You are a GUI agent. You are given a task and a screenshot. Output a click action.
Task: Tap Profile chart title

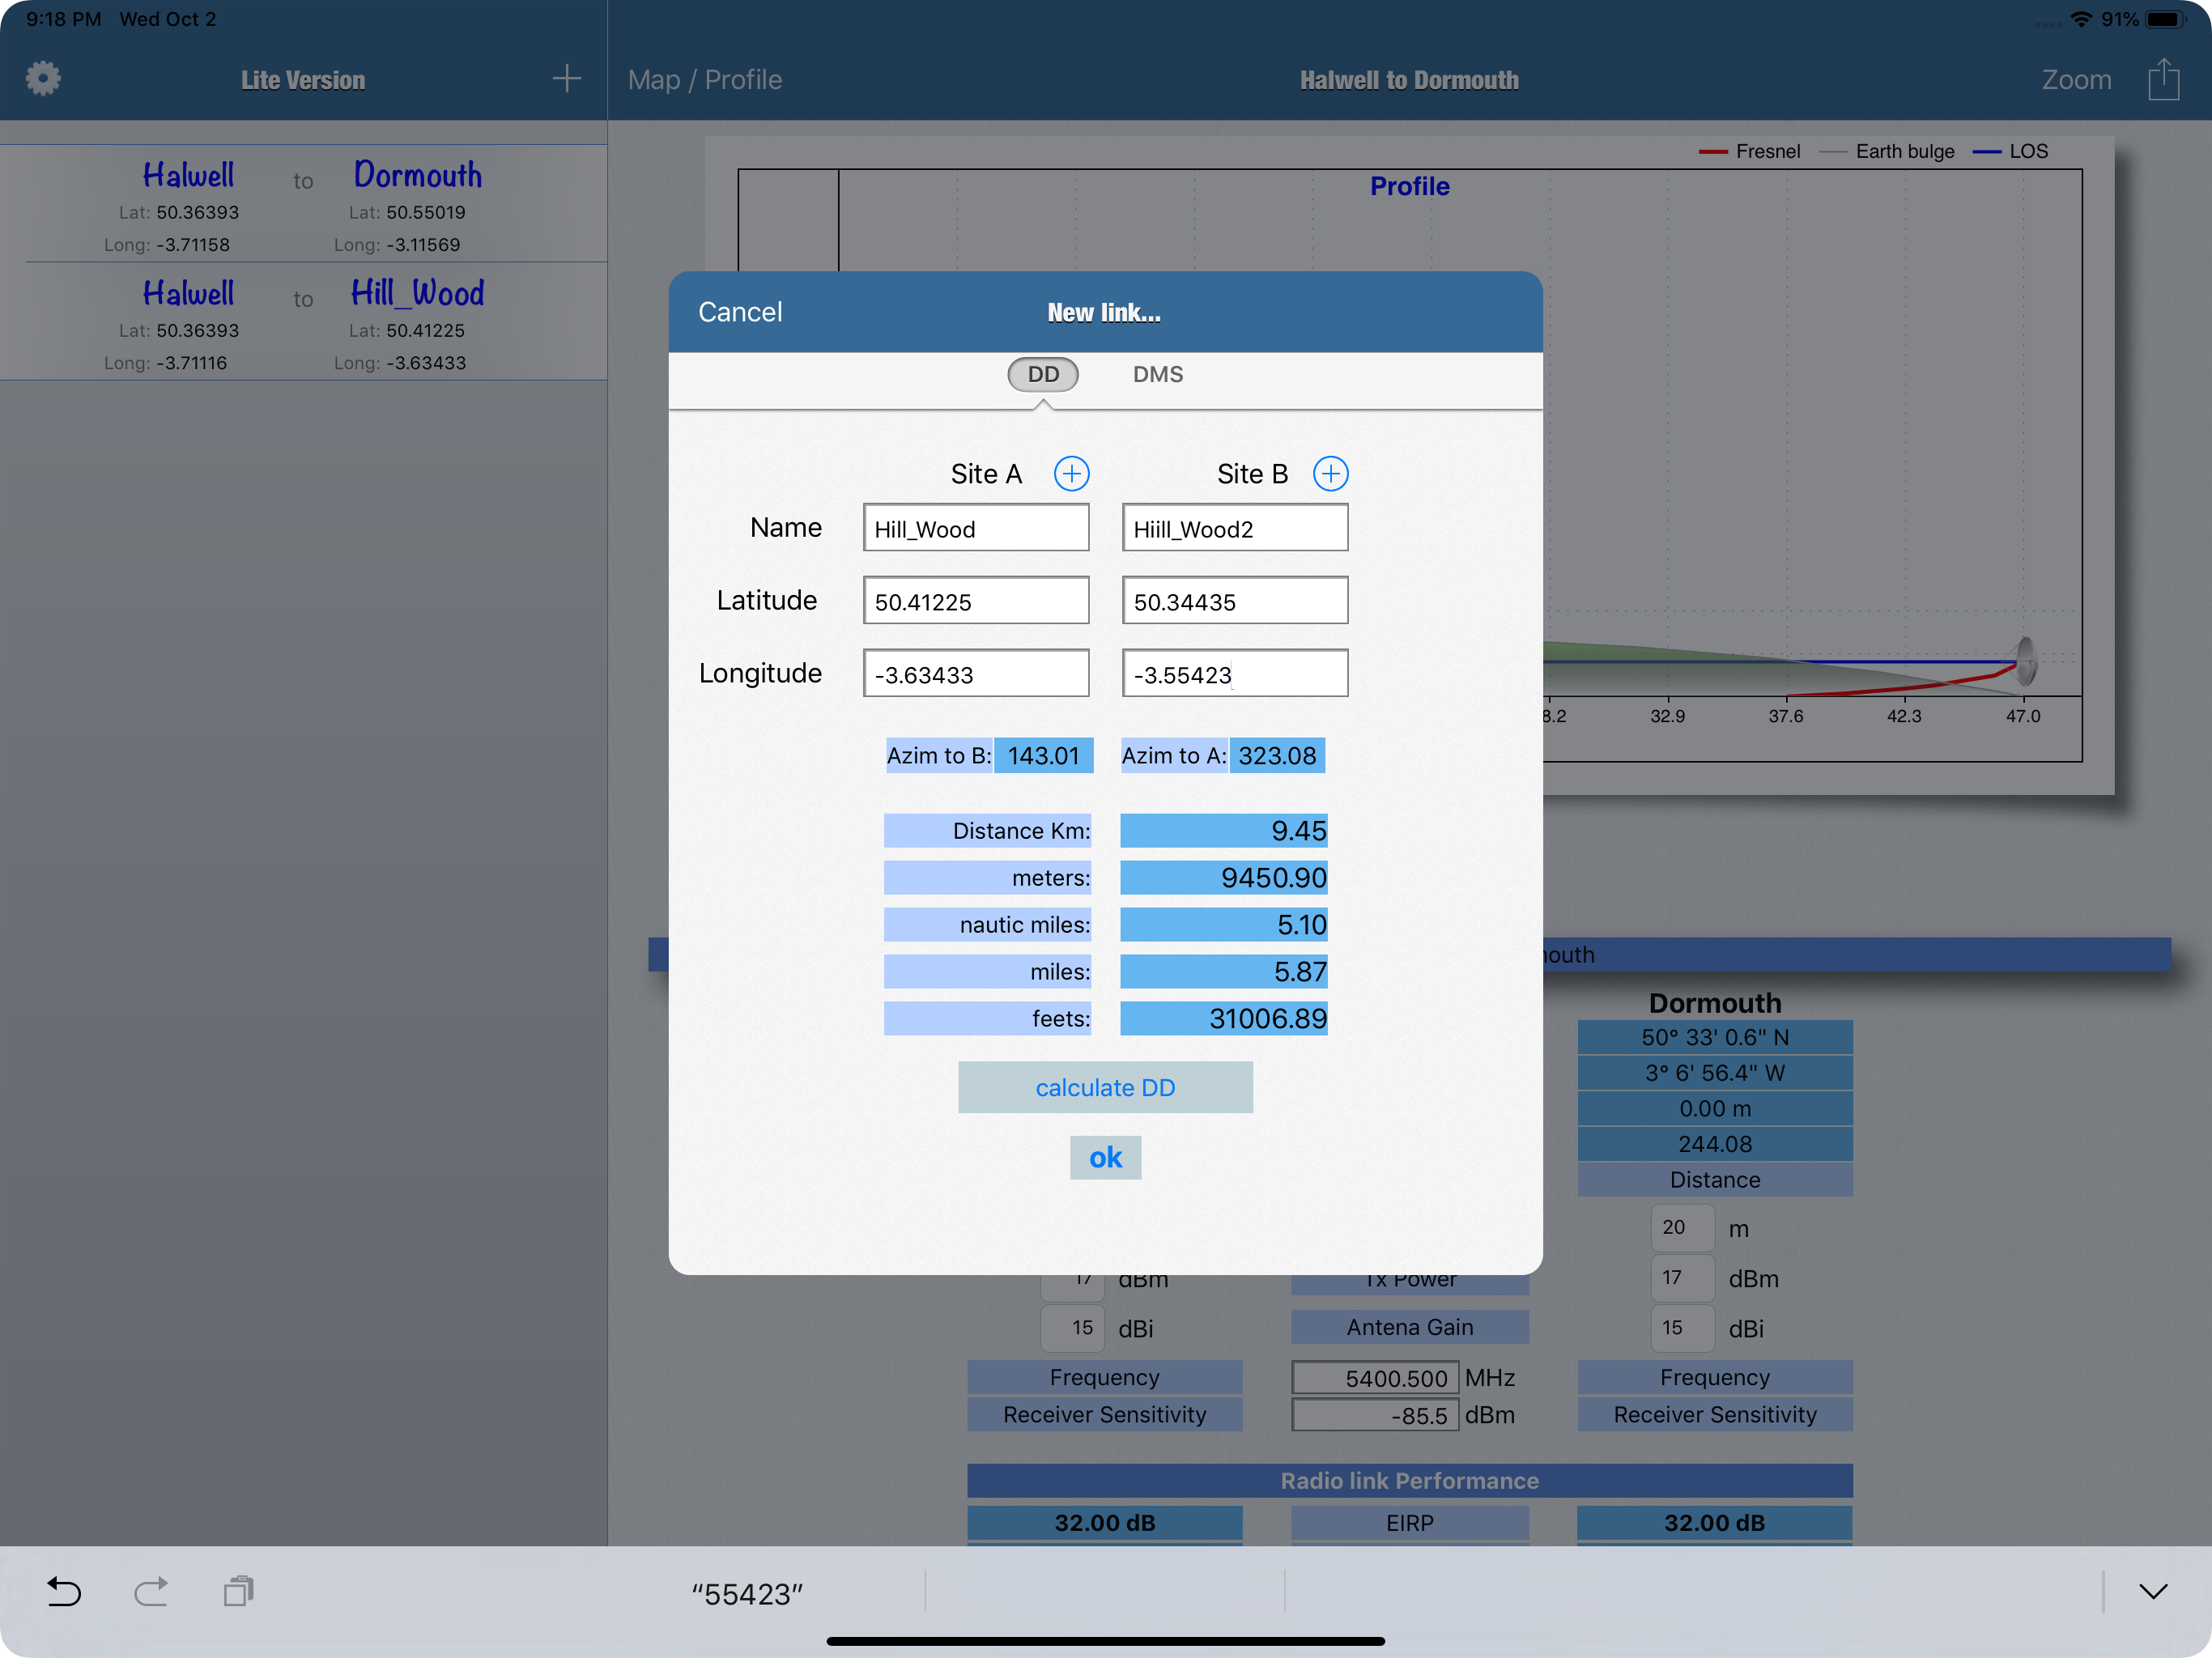1409,186
